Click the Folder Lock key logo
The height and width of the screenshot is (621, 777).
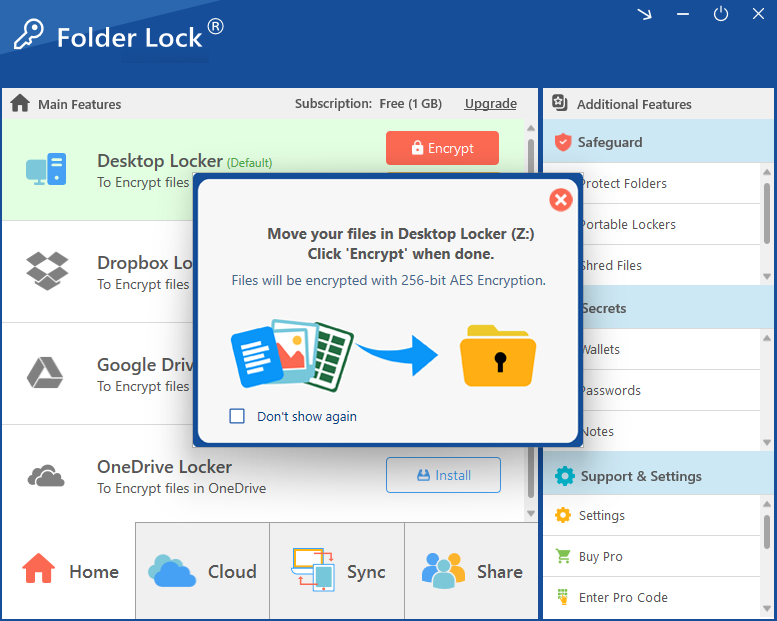click(28, 35)
